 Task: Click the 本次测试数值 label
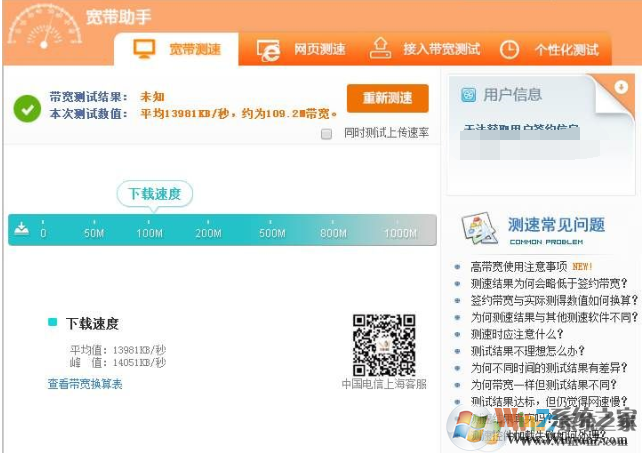click(88, 114)
